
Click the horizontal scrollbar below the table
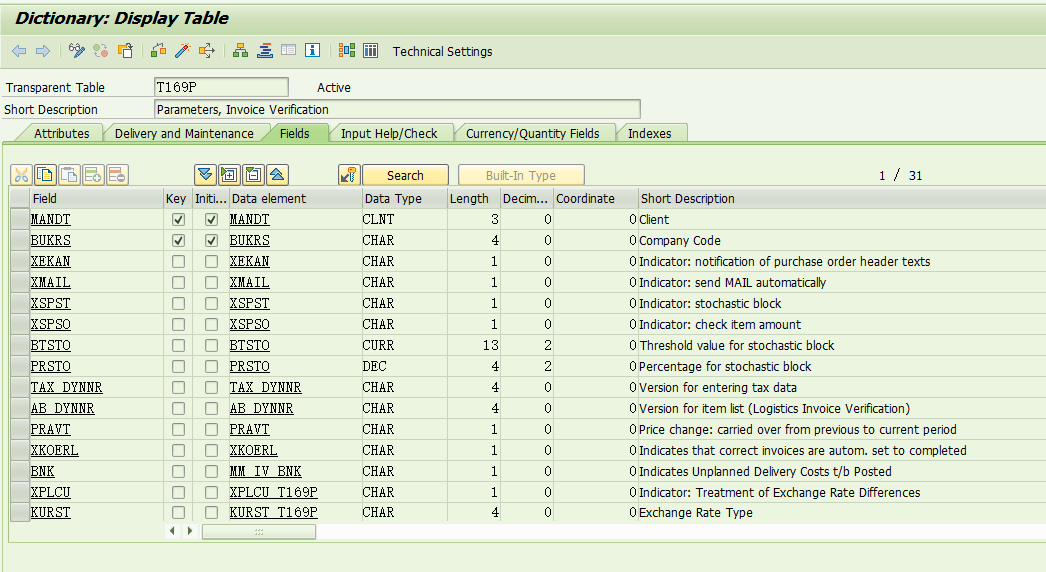click(x=258, y=532)
